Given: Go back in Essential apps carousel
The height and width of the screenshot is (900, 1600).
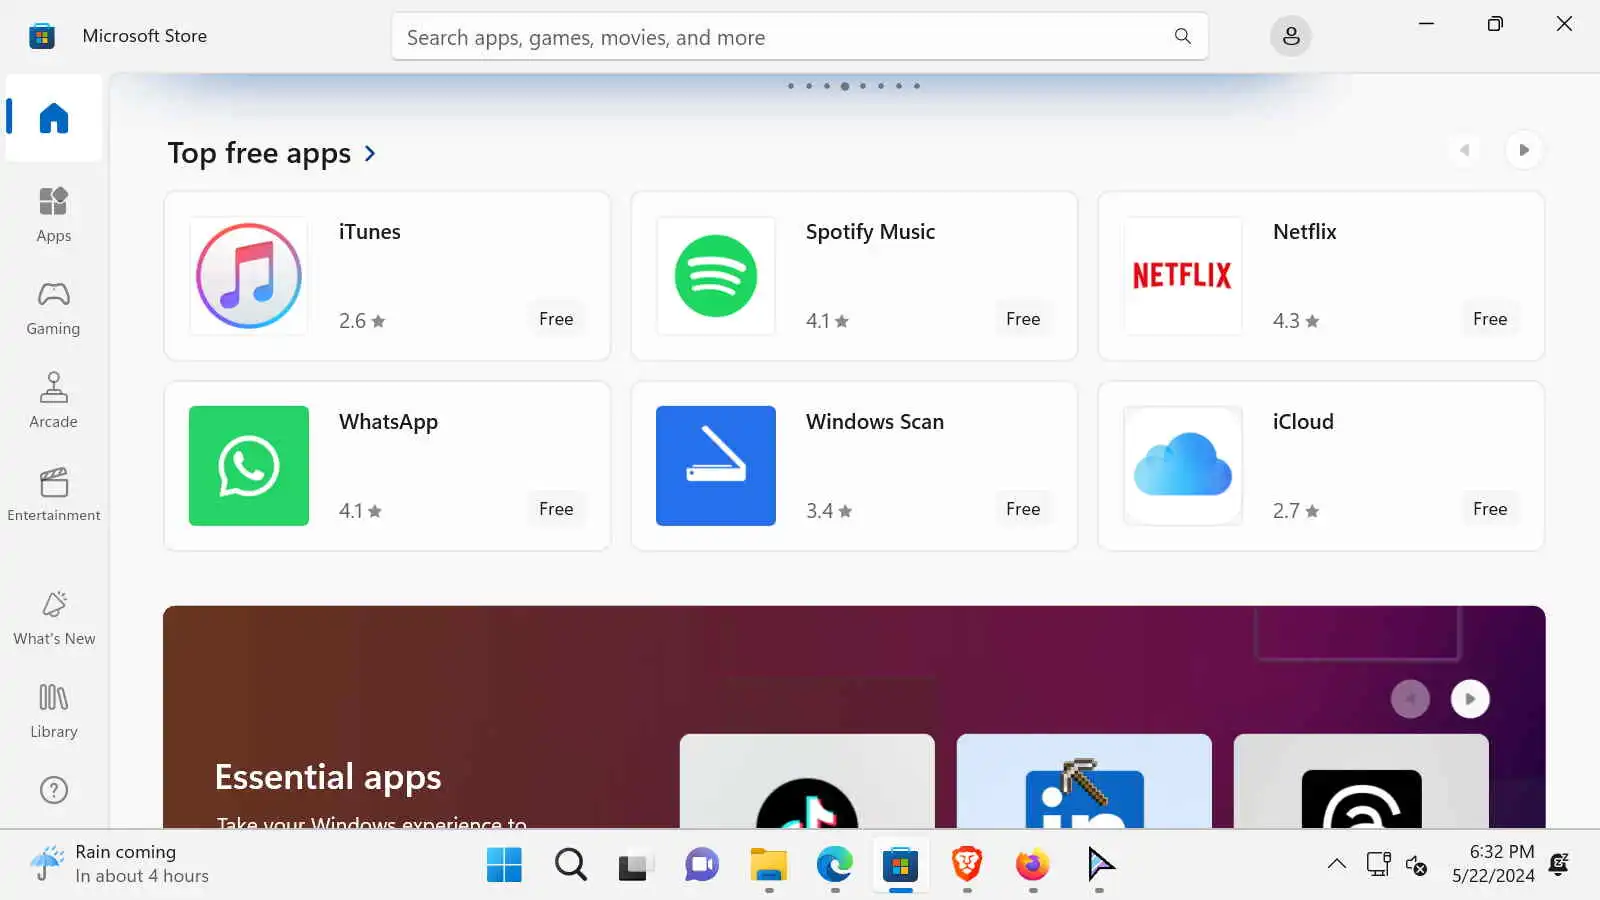Looking at the screenshot, I should [1411, 699].
